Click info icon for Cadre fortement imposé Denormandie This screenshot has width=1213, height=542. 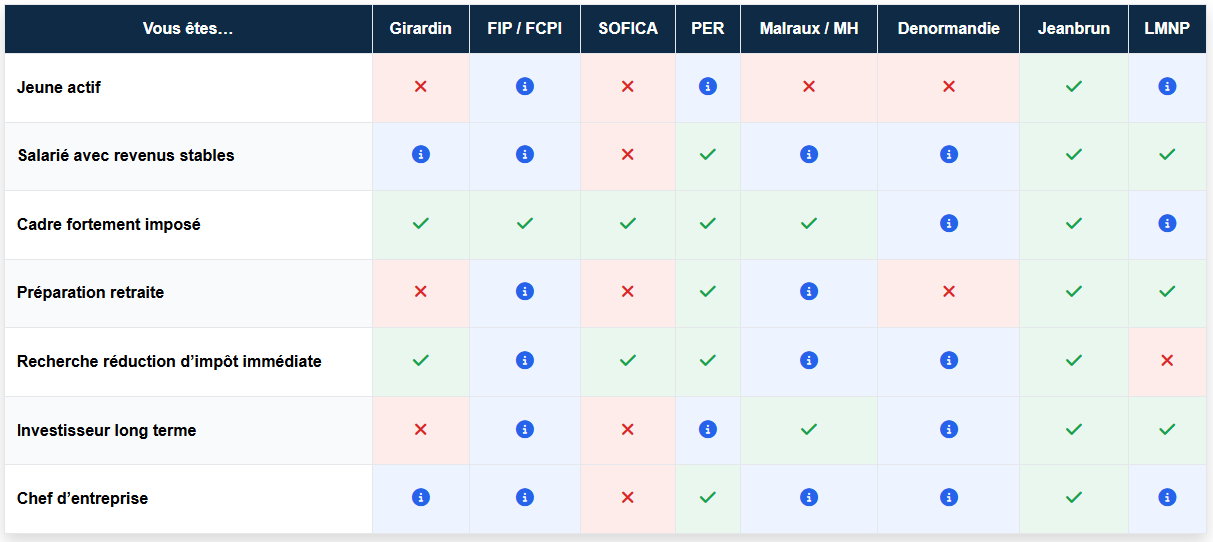tap(949, 224)
